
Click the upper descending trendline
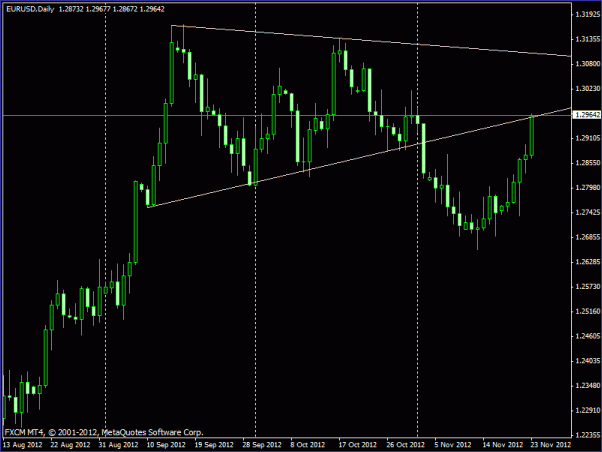tap(371, 41)
